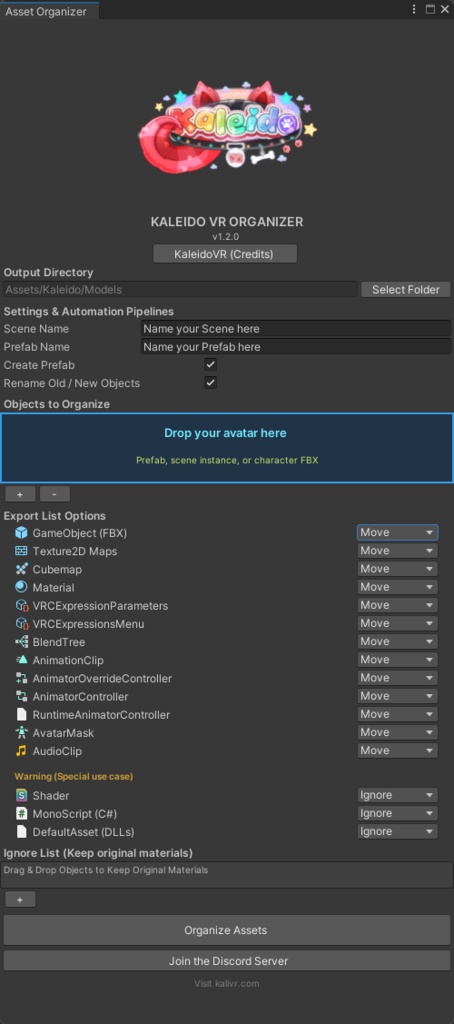Click the GameObject (FBX) cube icon
This screenshot has height=1024, width=454.
pos(22,533)
